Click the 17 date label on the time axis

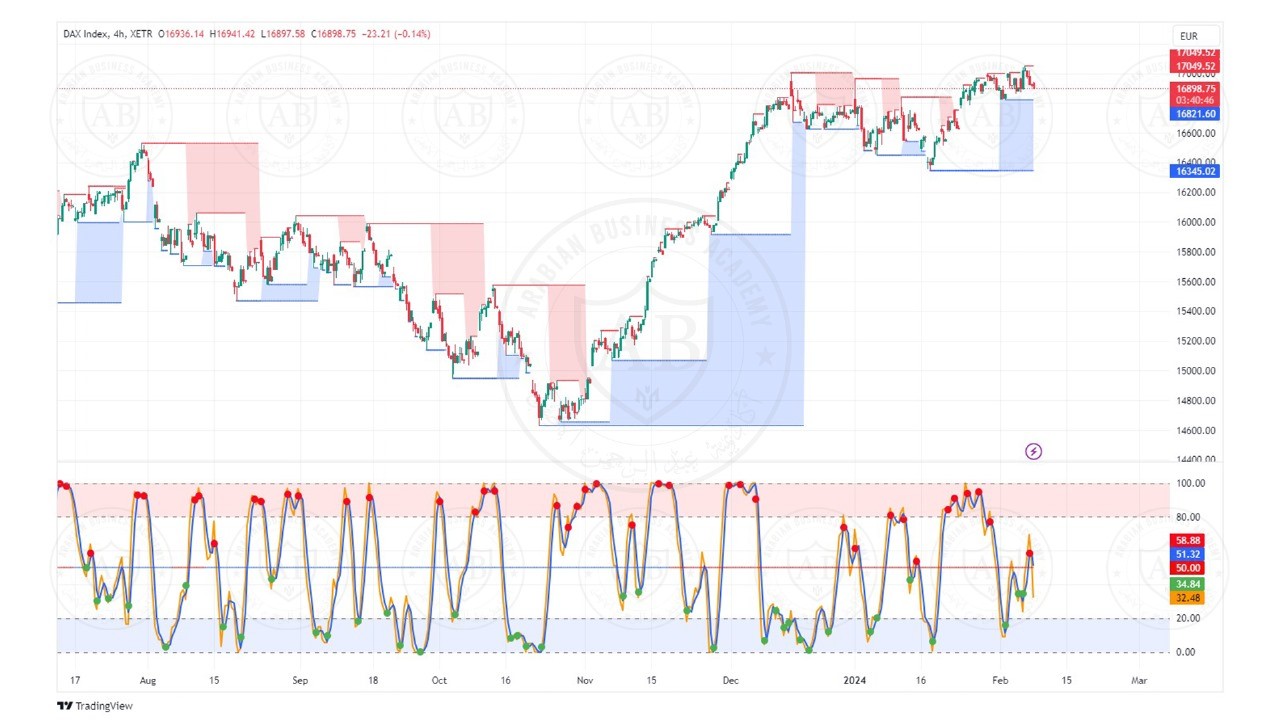coord(74,681)
